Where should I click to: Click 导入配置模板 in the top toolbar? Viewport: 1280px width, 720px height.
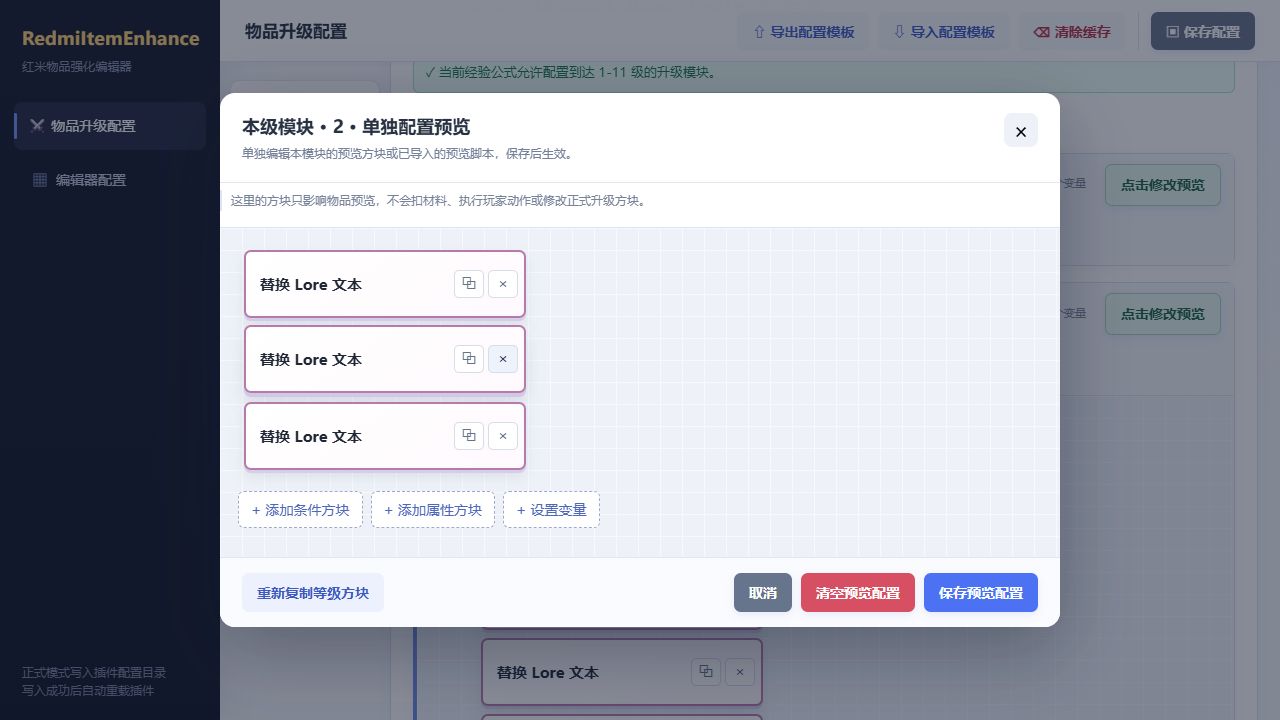[944, 32]
